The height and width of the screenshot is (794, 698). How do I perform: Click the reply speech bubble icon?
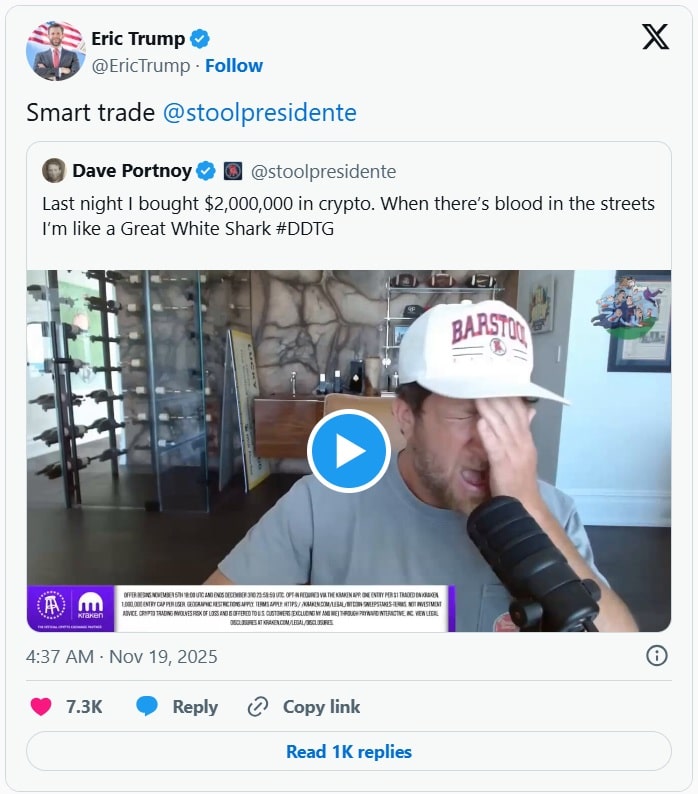[x=147, y=707]
